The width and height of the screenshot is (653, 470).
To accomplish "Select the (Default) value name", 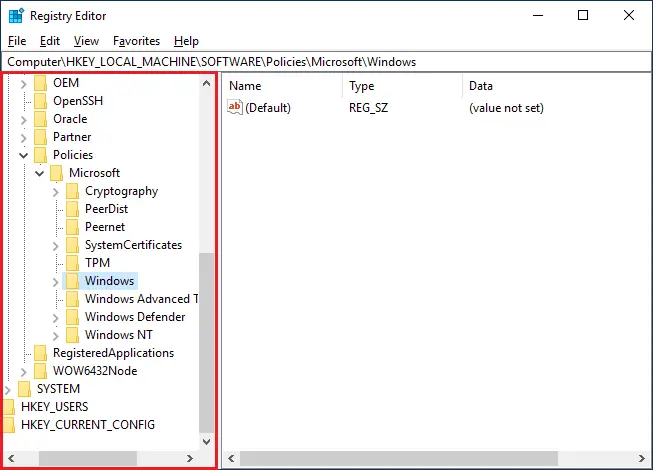I will pos(268,108).
